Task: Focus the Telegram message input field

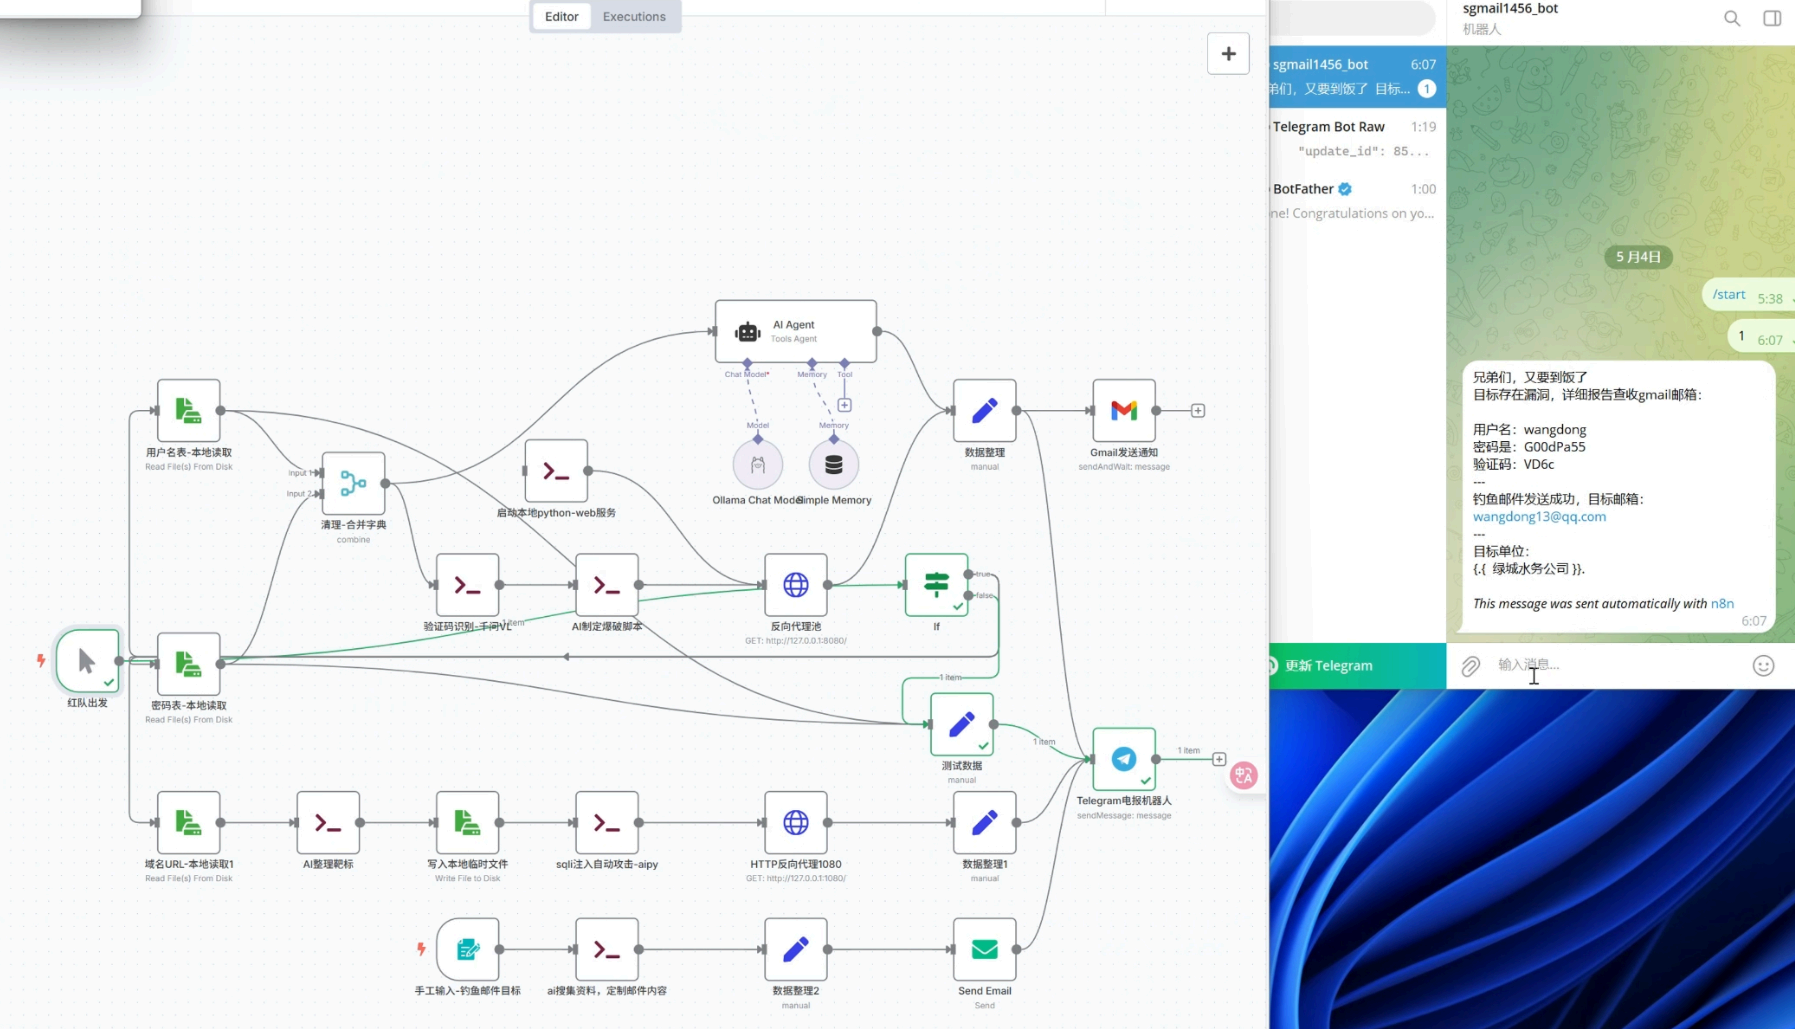Action: click(x=1618, y=665)
